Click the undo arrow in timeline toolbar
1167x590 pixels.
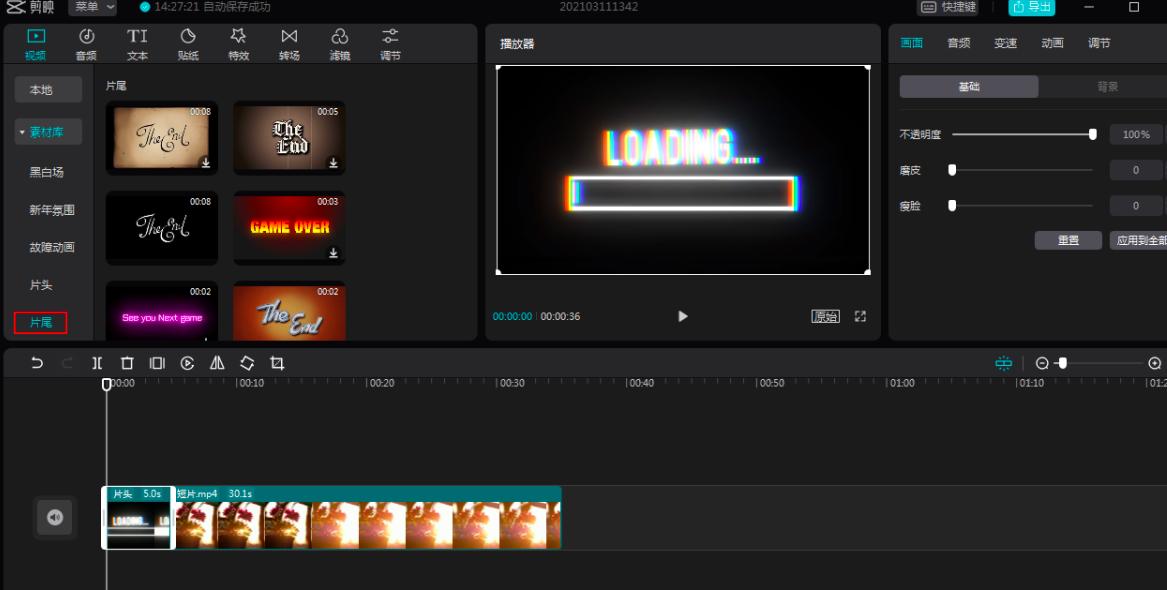(37, 364)
